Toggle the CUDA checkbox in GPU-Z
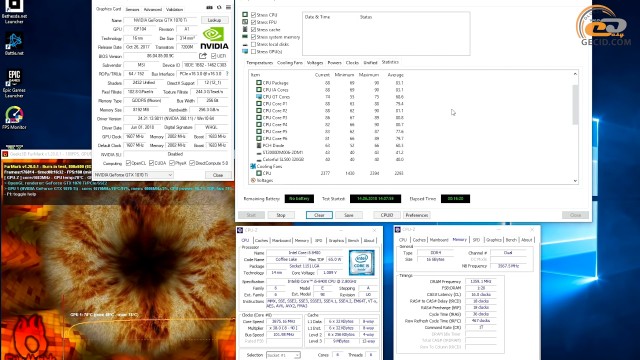This screenshot has width=640, height=360. (x=151, y=163)
